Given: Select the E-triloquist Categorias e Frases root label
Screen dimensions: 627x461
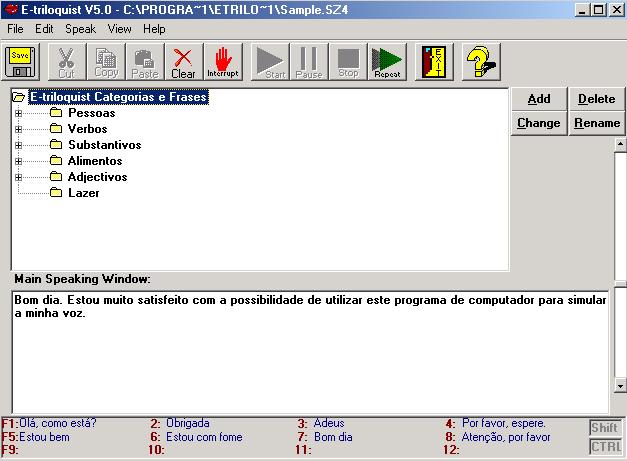Looking at the screenshot, I should point(118,97).
